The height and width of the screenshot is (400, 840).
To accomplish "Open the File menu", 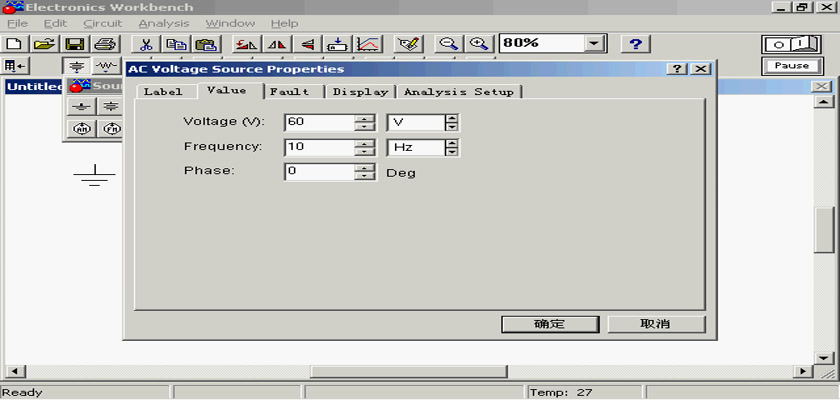I will point(17,24).
